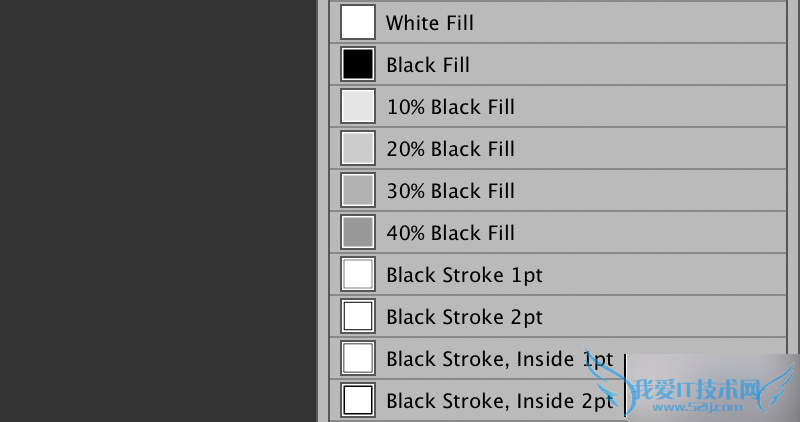This screenshot has width=800, height=422.
Task: Click the 10% Black Fill swatch icon
Action: 358,106
